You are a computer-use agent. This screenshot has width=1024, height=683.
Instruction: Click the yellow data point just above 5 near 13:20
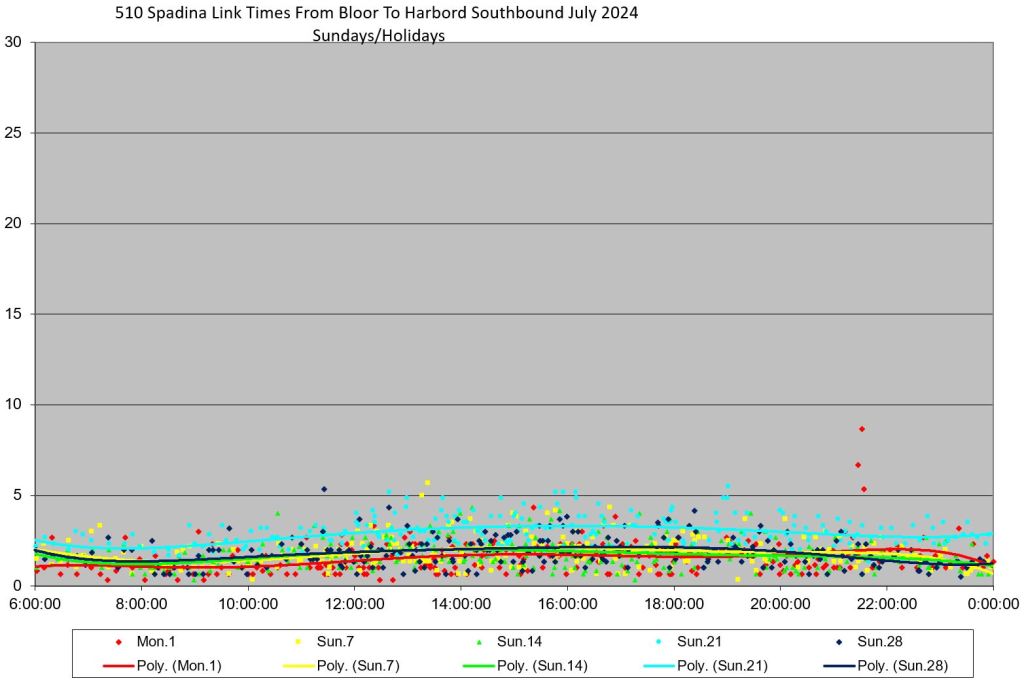pyautogui.click(x=428, y=482)
